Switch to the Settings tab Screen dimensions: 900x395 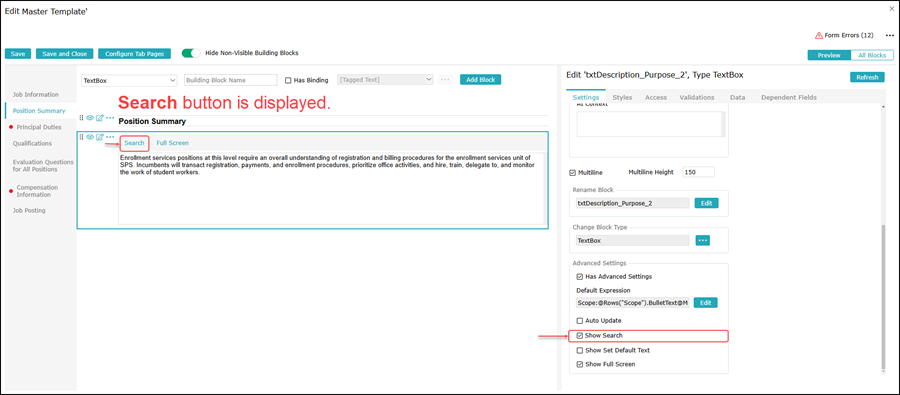pos(585,98)
